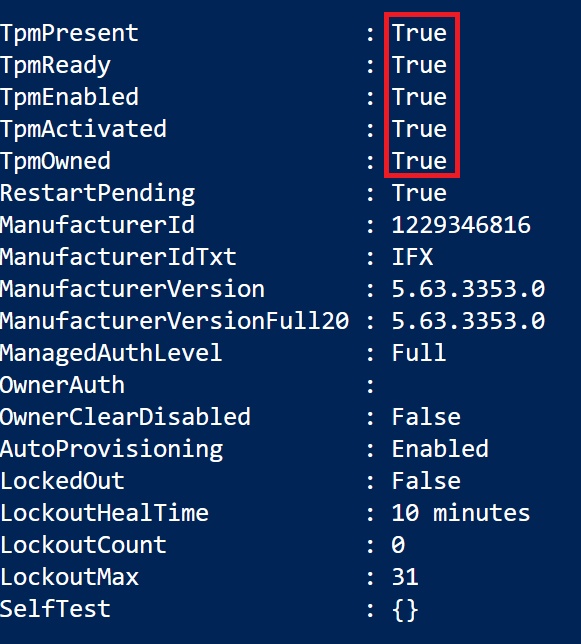Screen dimensions: 581x644
Task: Click the ManufacturerVersion value 5.63.3353.0
Action: coord(468,289)
